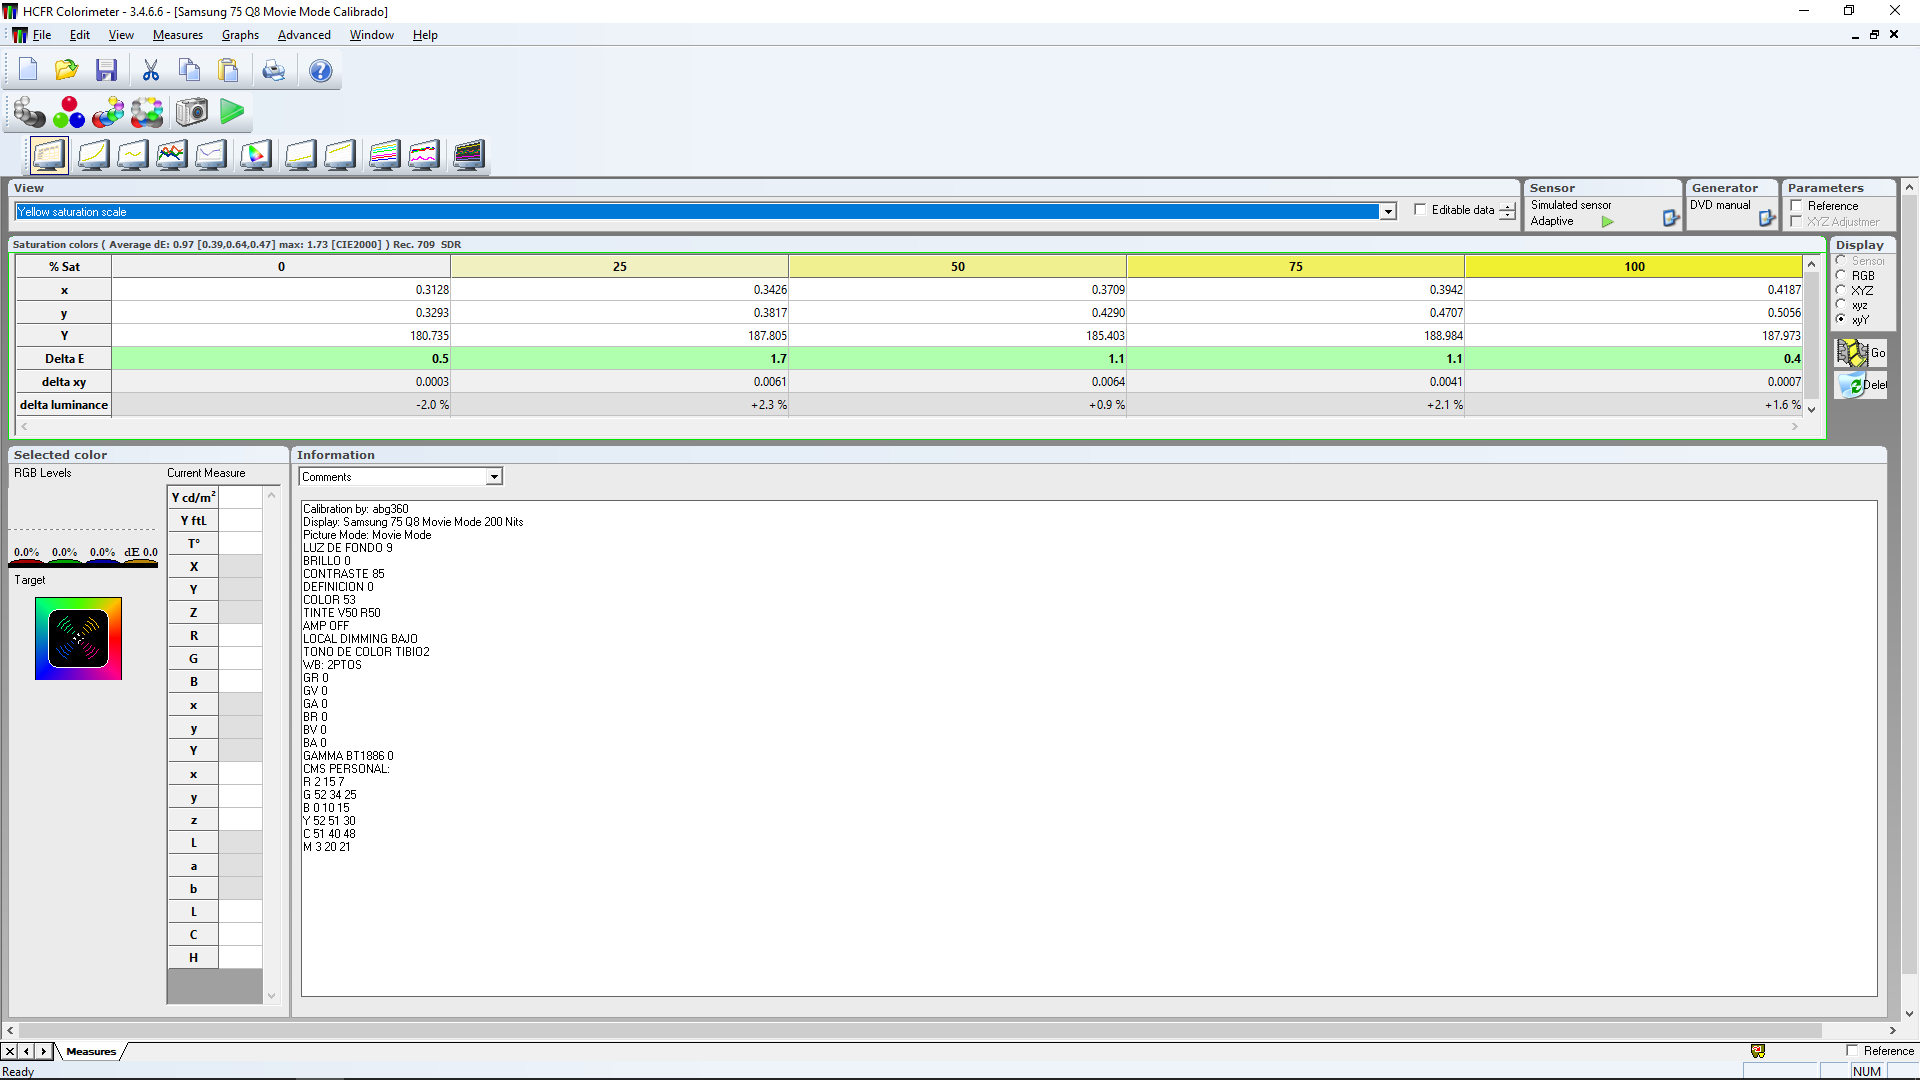Click the blue help question icon
This screenshot has width=1920, height=1080.
pos(320,70)
